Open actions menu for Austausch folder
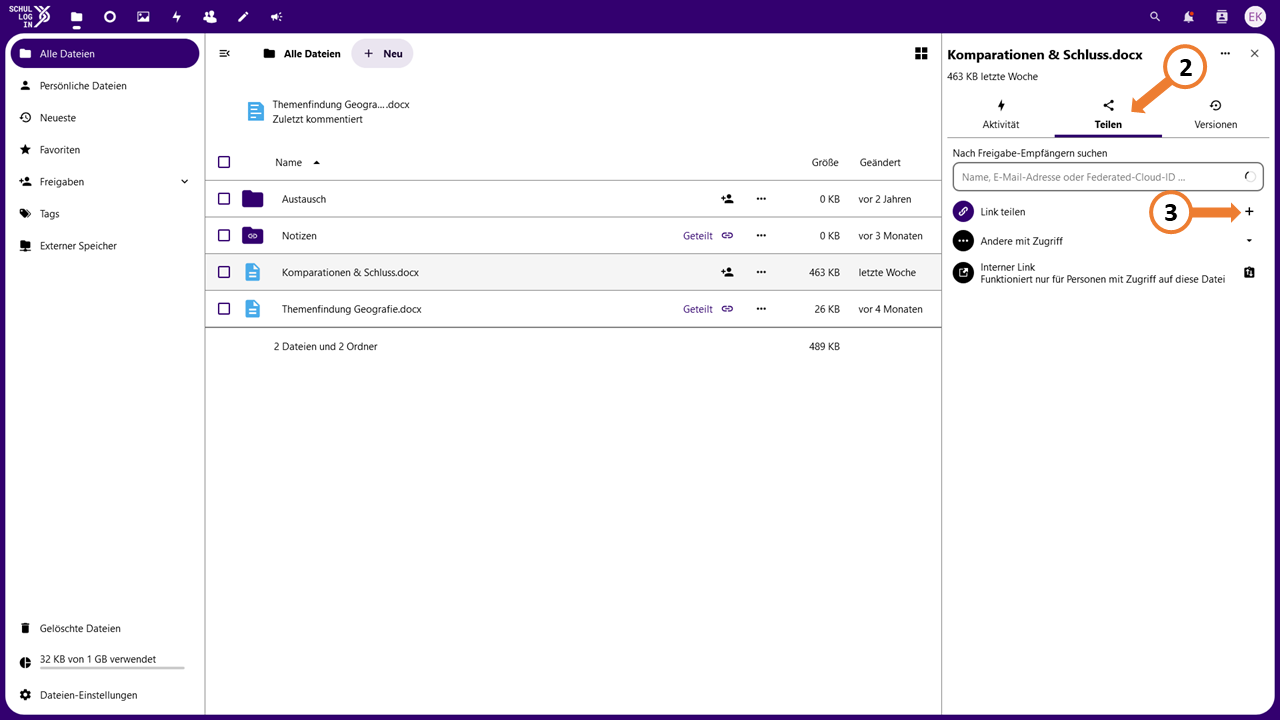This screenshot has height=720, width=1280. pos(761,199)
